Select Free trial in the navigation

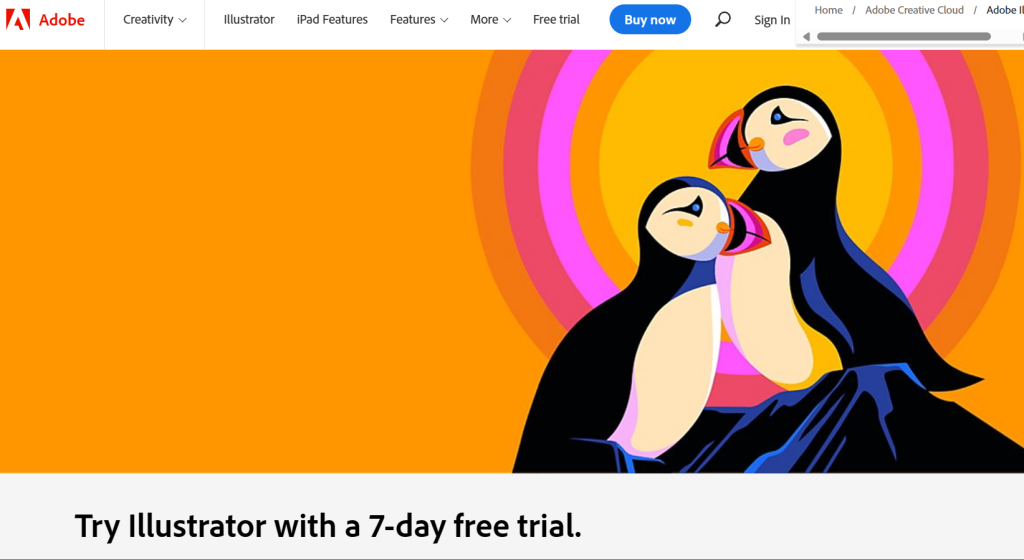tap(556, 20)
